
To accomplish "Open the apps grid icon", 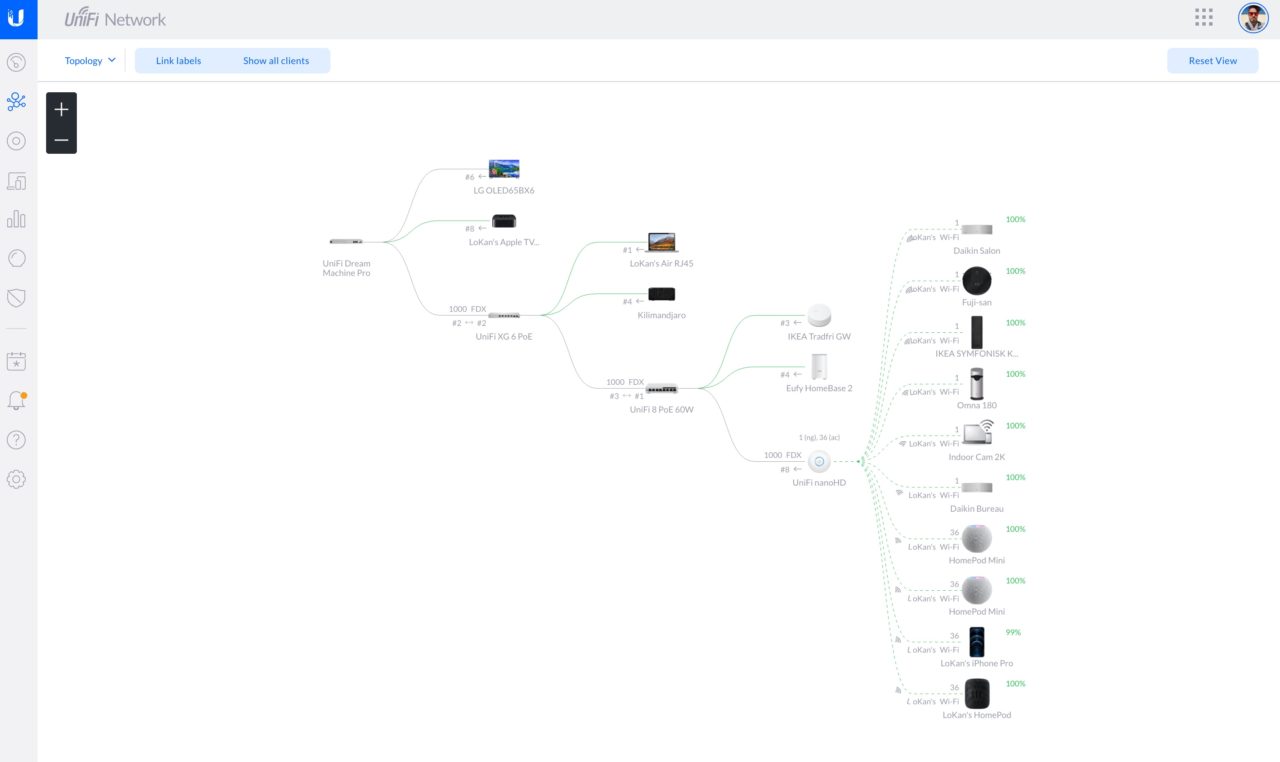I will (x=1204, y=17).
